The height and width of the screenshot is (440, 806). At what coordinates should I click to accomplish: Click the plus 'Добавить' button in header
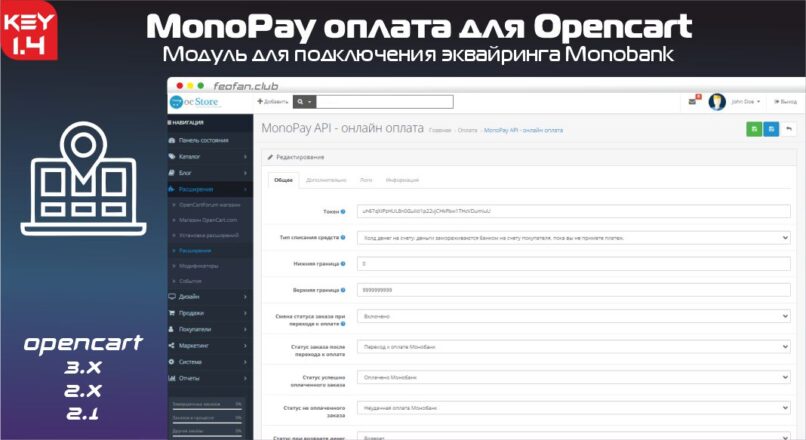pyautogui.click(x=272, y=102)
